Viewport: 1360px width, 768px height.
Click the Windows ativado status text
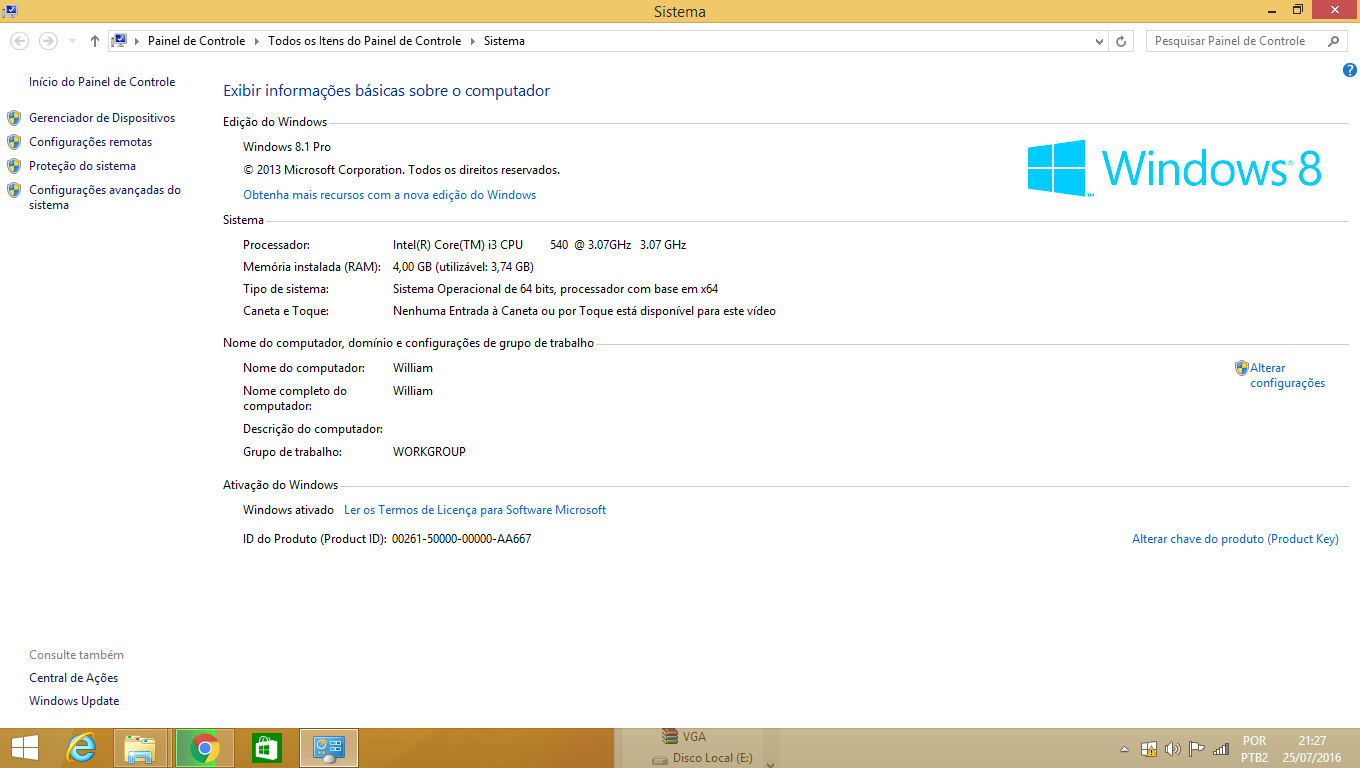(288, 510)
